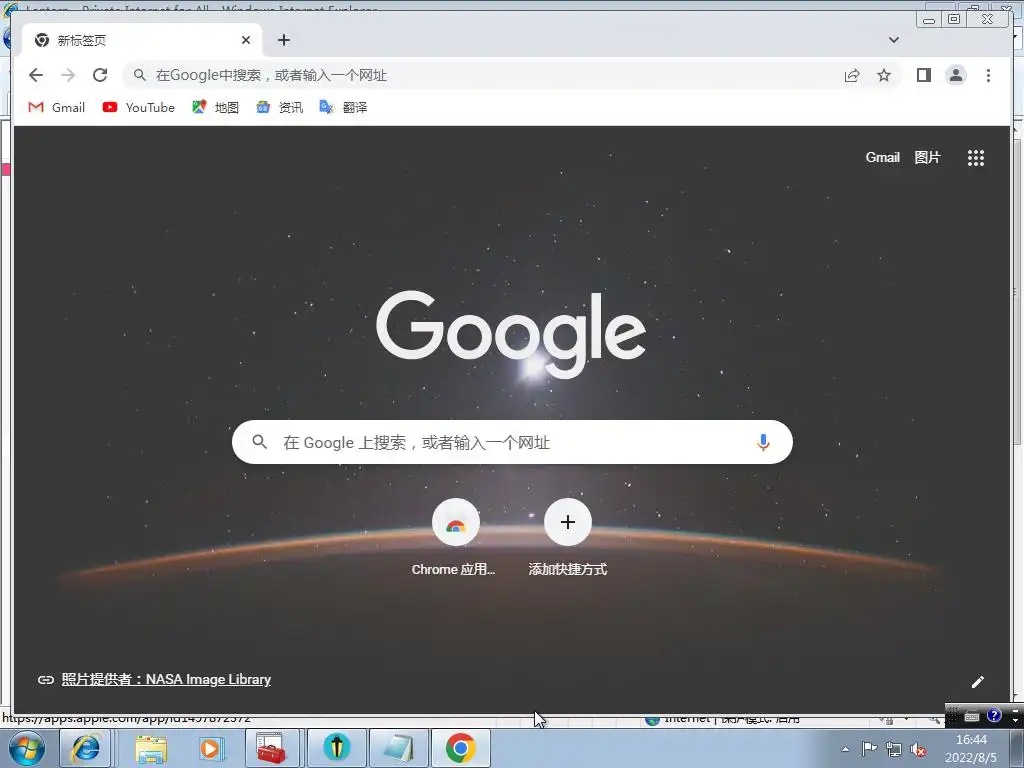Share this page using the share icon
The width and height of the screenshot is (1024, 768).
[x=852, y=75]
